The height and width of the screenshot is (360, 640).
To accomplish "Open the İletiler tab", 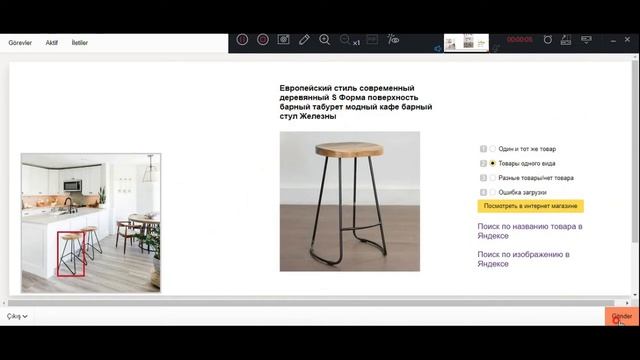I will 80,42.
